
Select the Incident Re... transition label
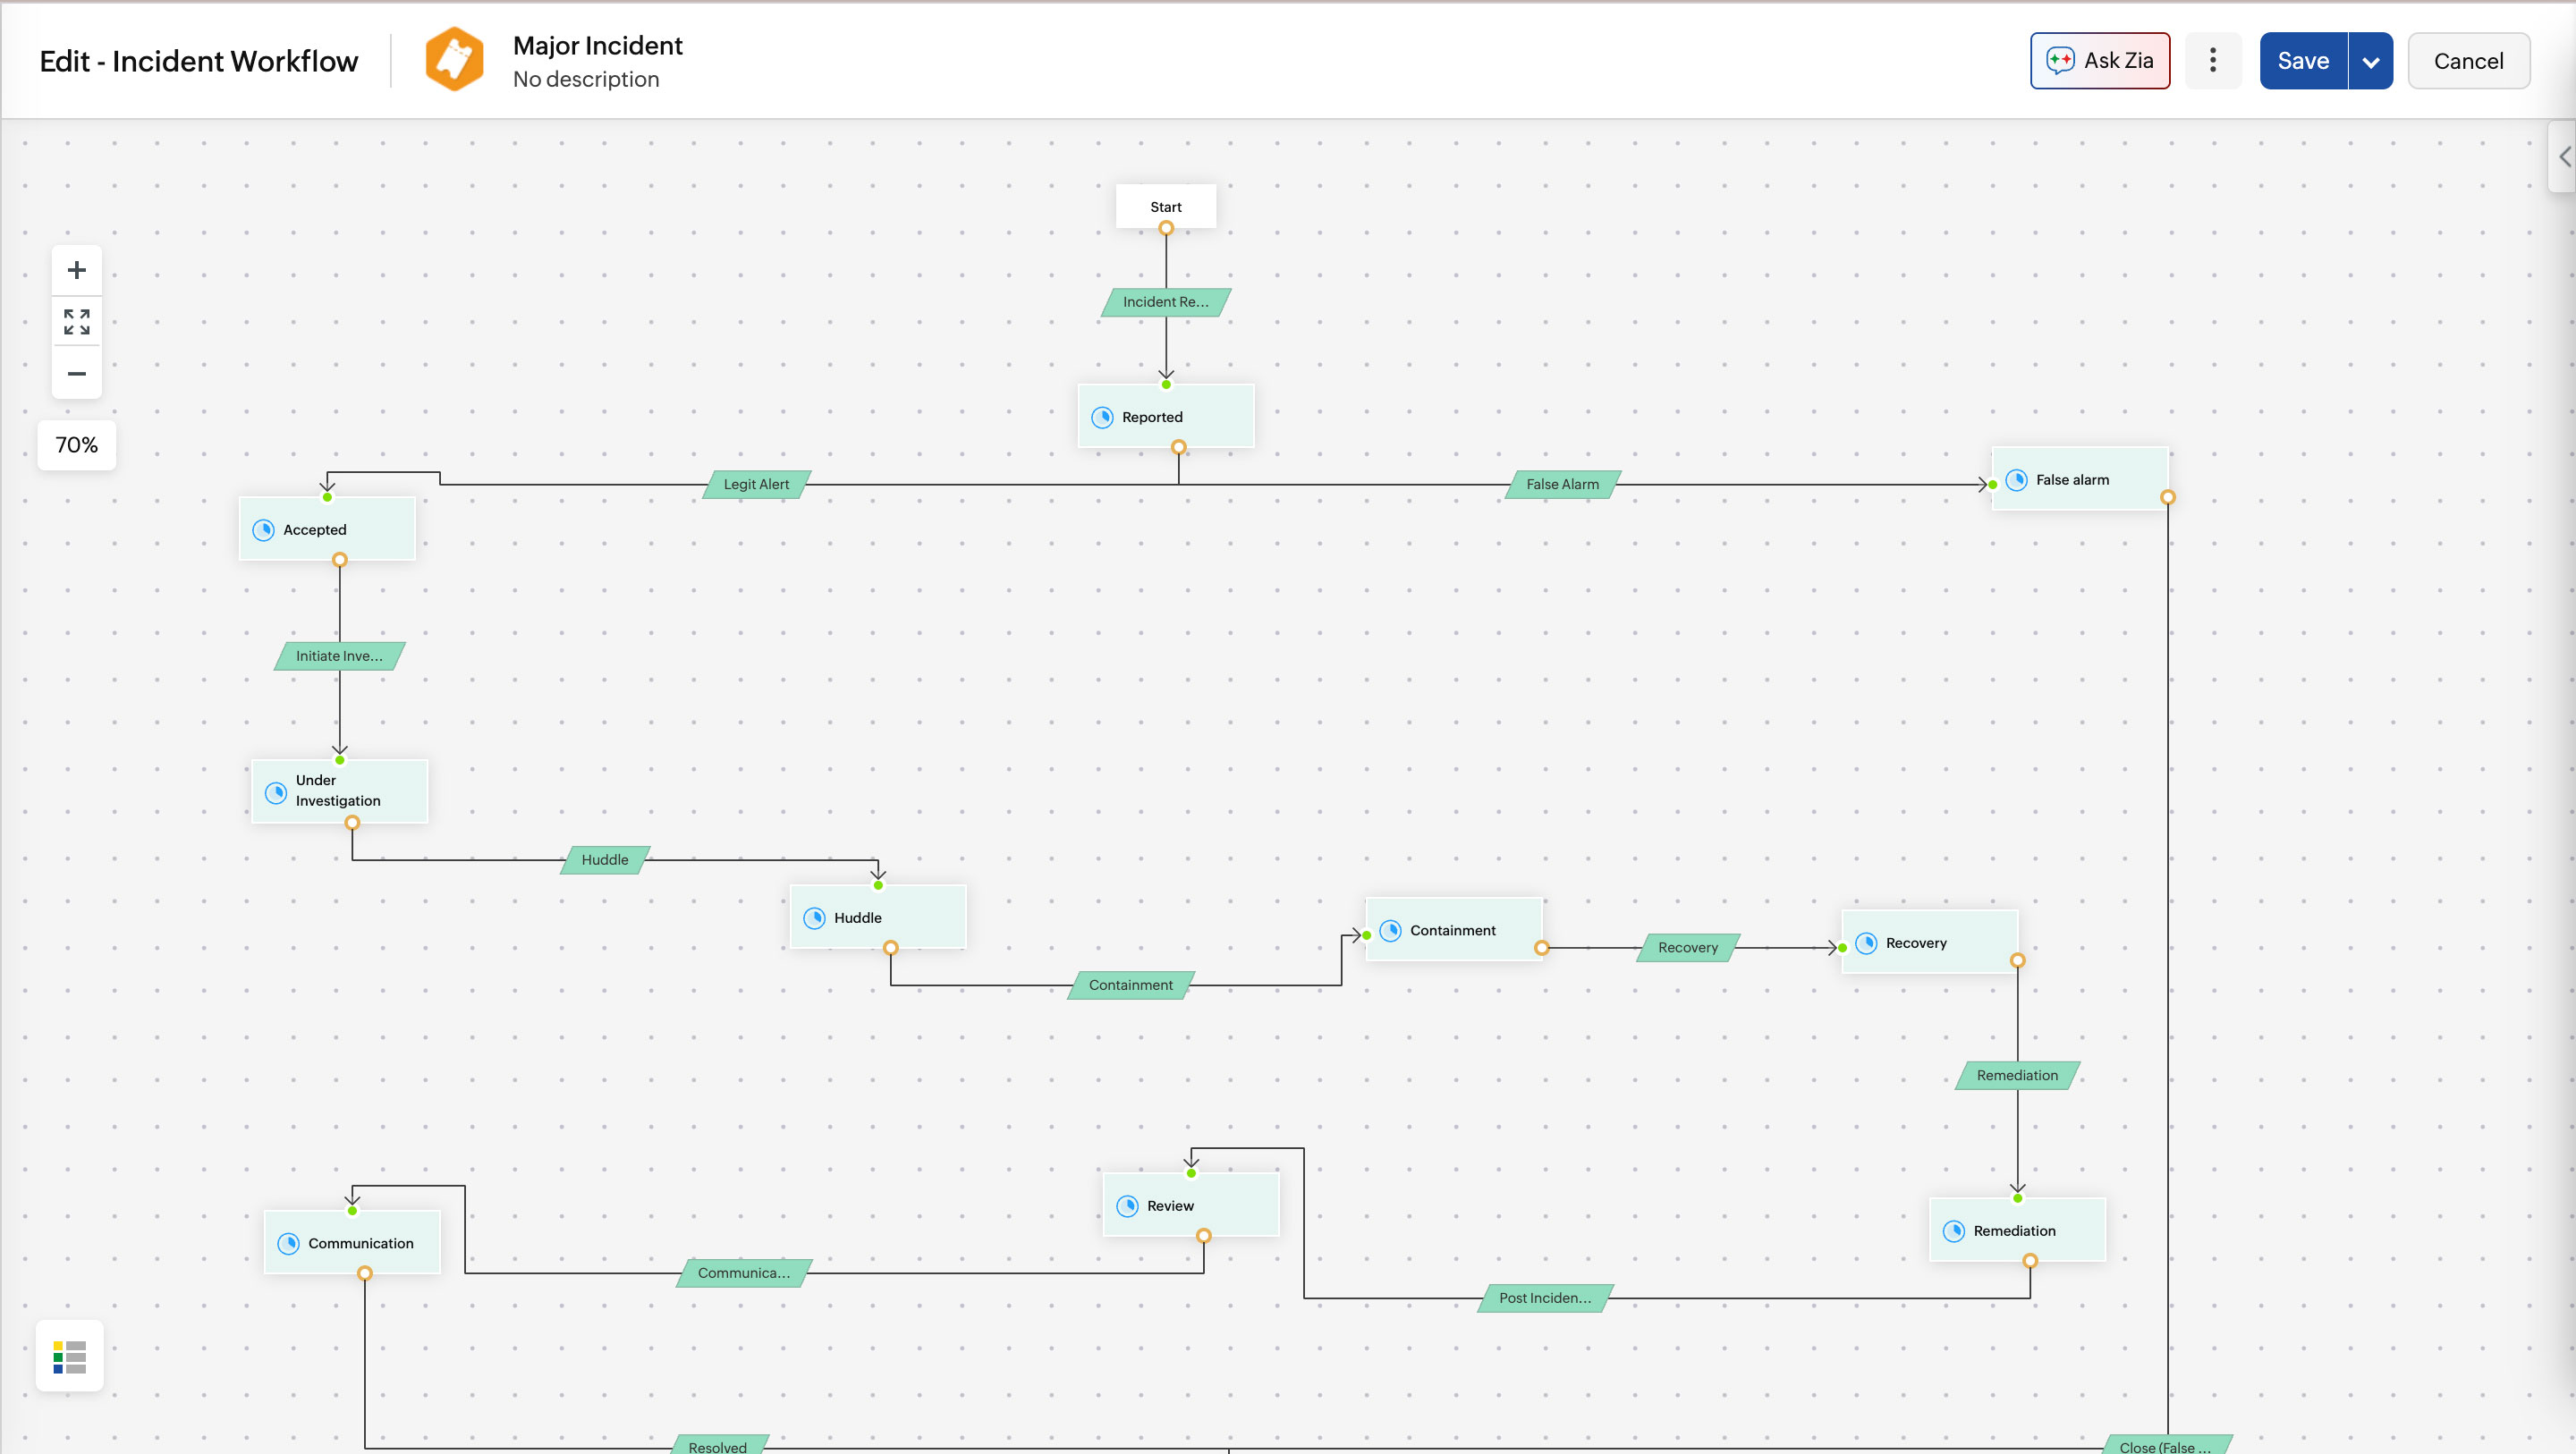click(1166, 302)
